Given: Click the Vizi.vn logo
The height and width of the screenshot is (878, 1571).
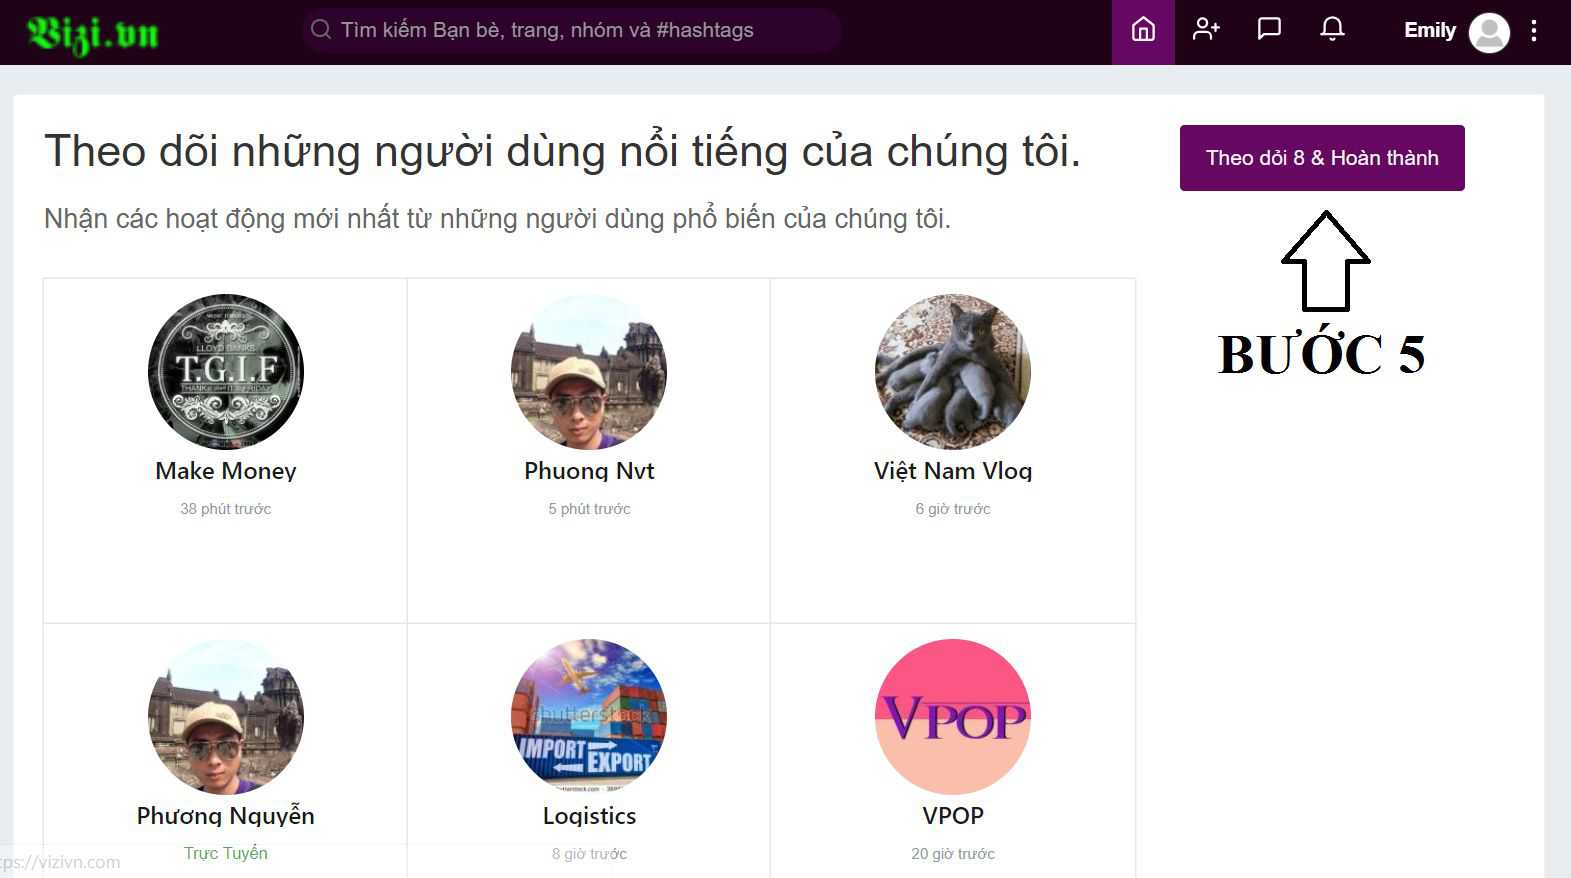Looking at the screenshot, I should point(93,33).
